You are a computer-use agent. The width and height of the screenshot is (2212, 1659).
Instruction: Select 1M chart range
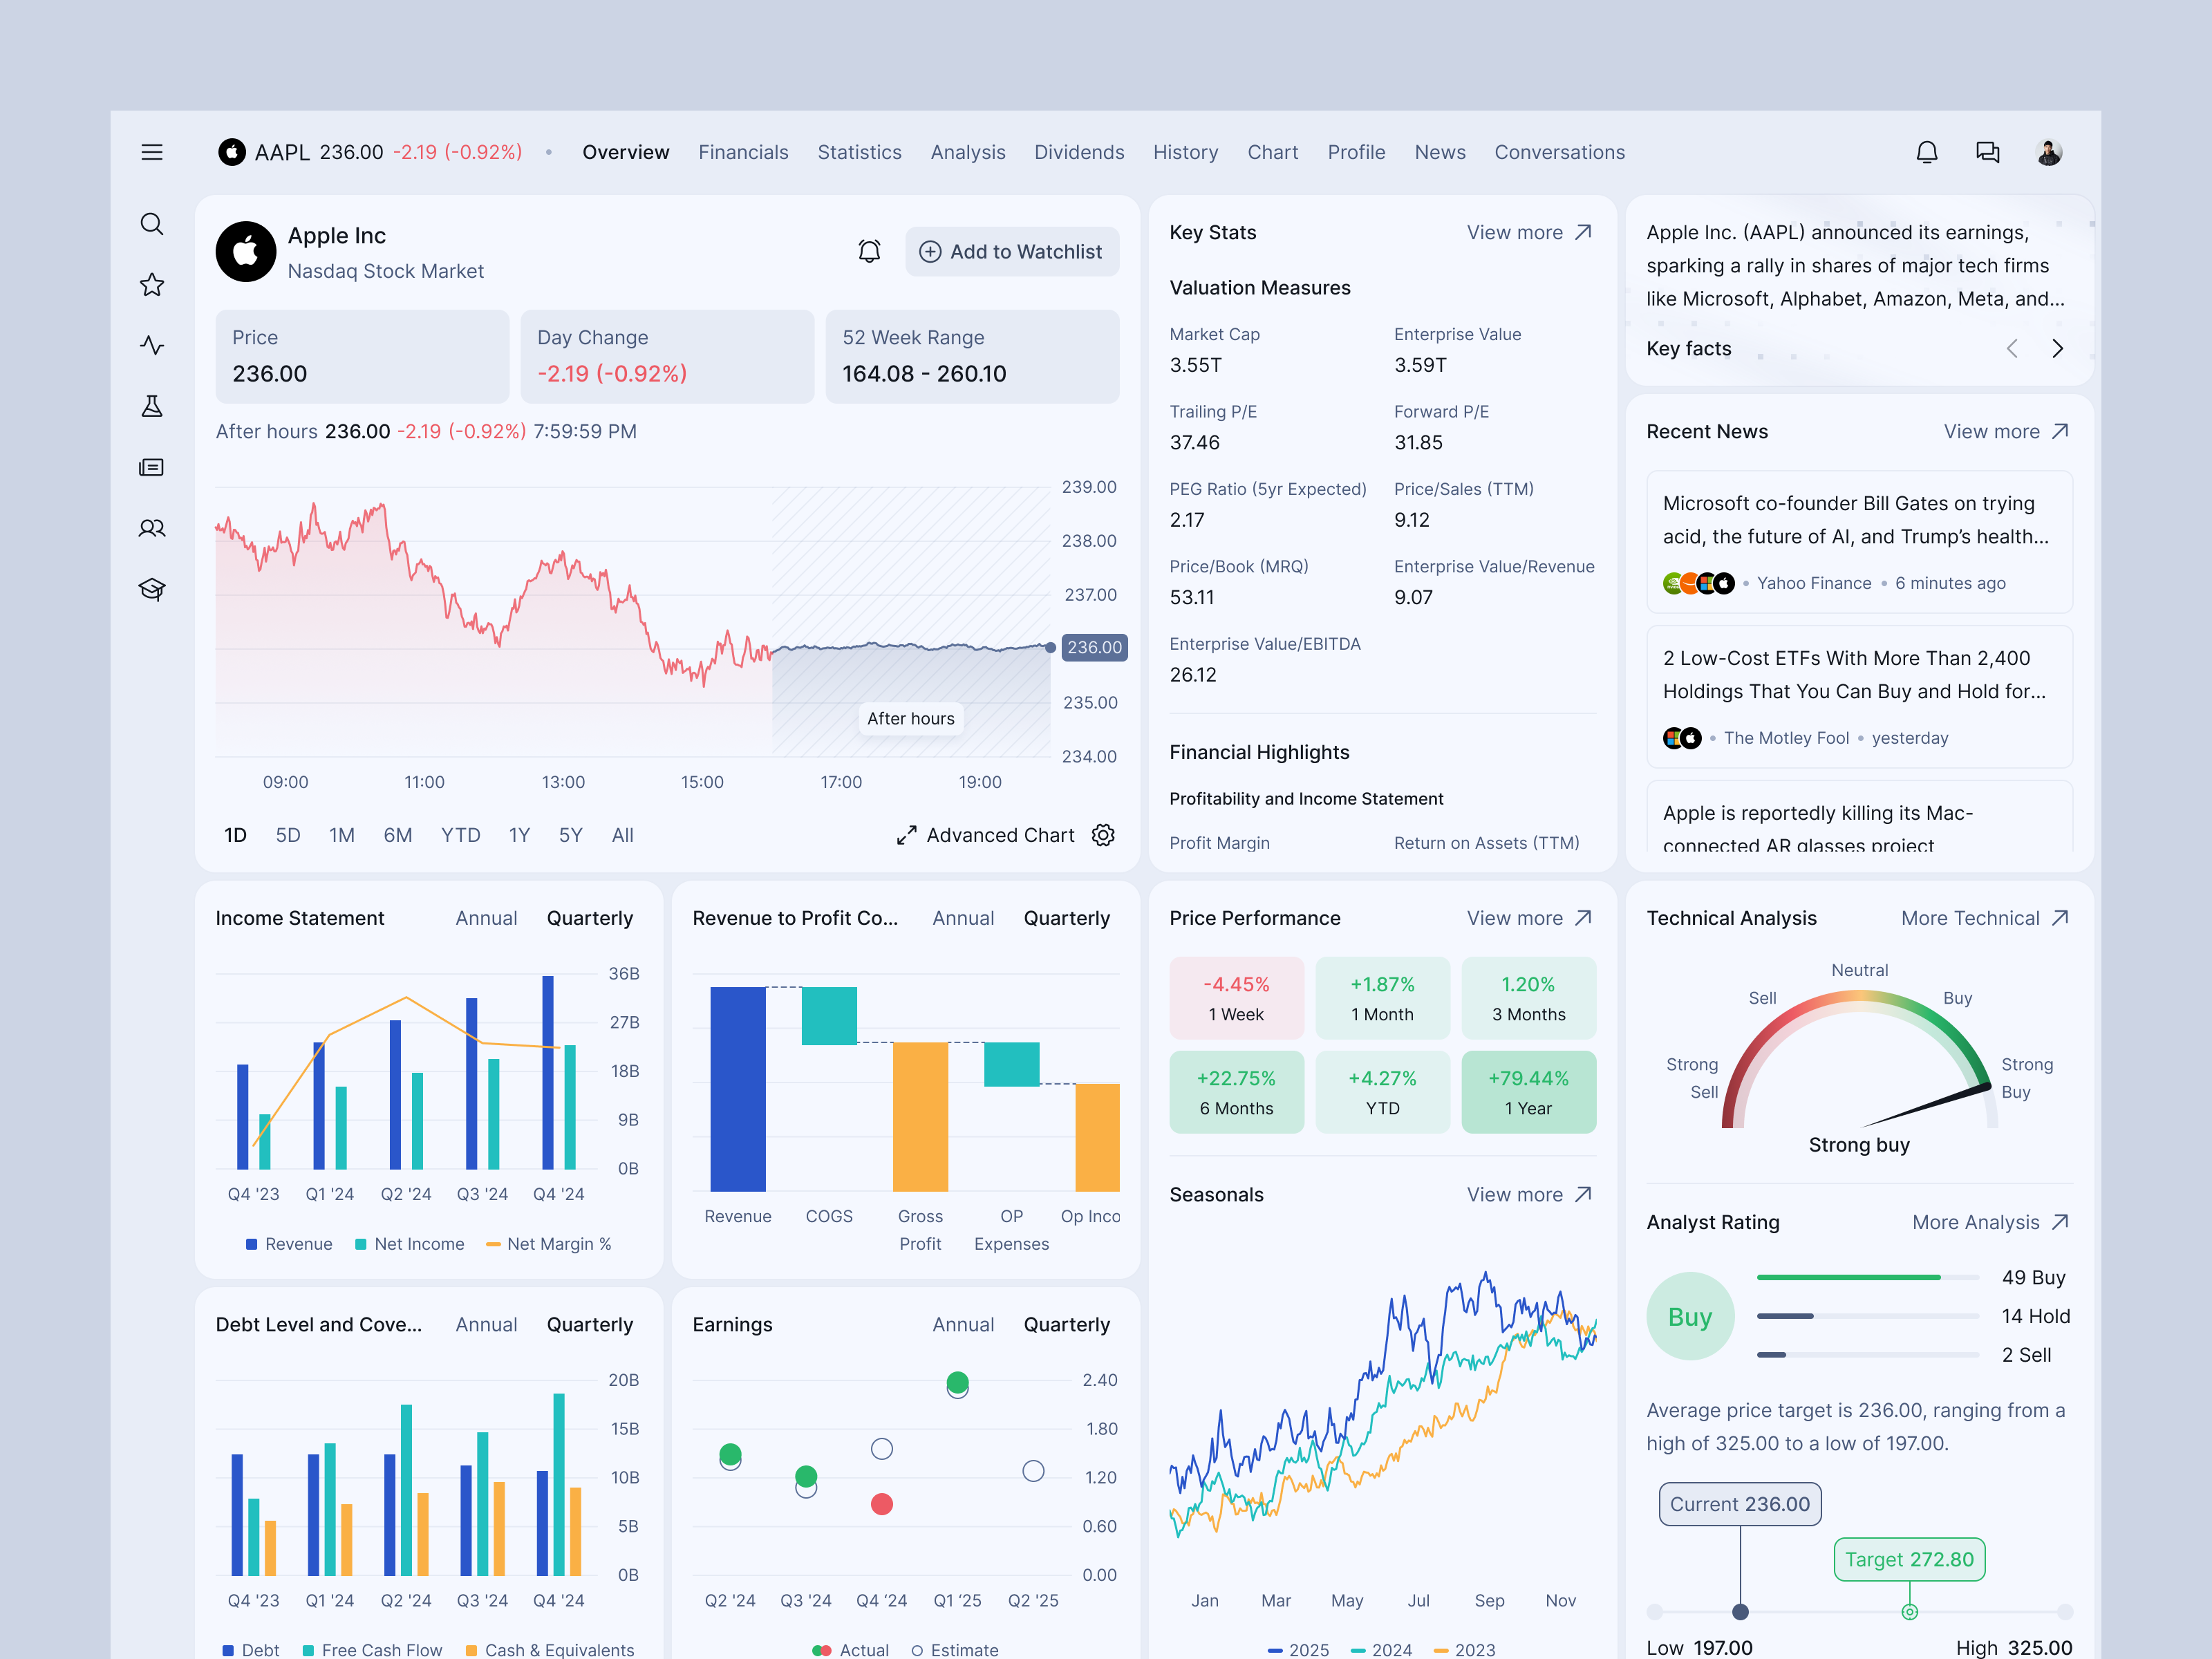[342, 835]
